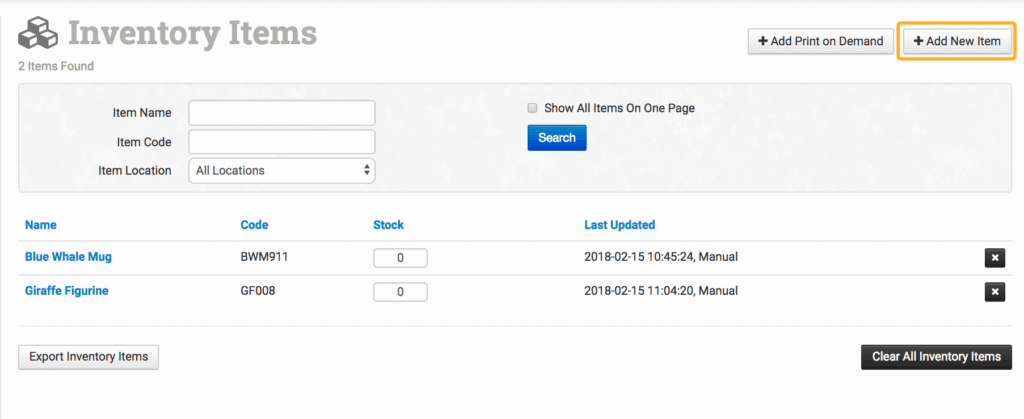
Task: Export Inventory Items to file
Action: point(88,357)
